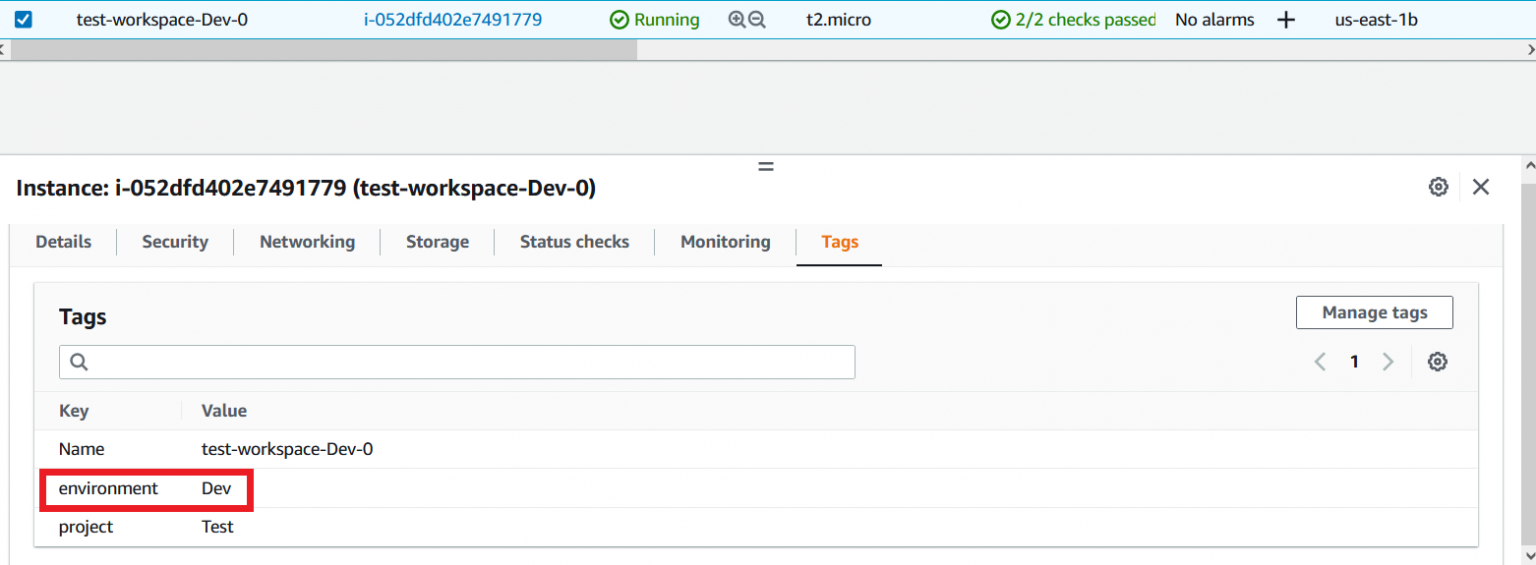View the Storage tab

(437, 242)
